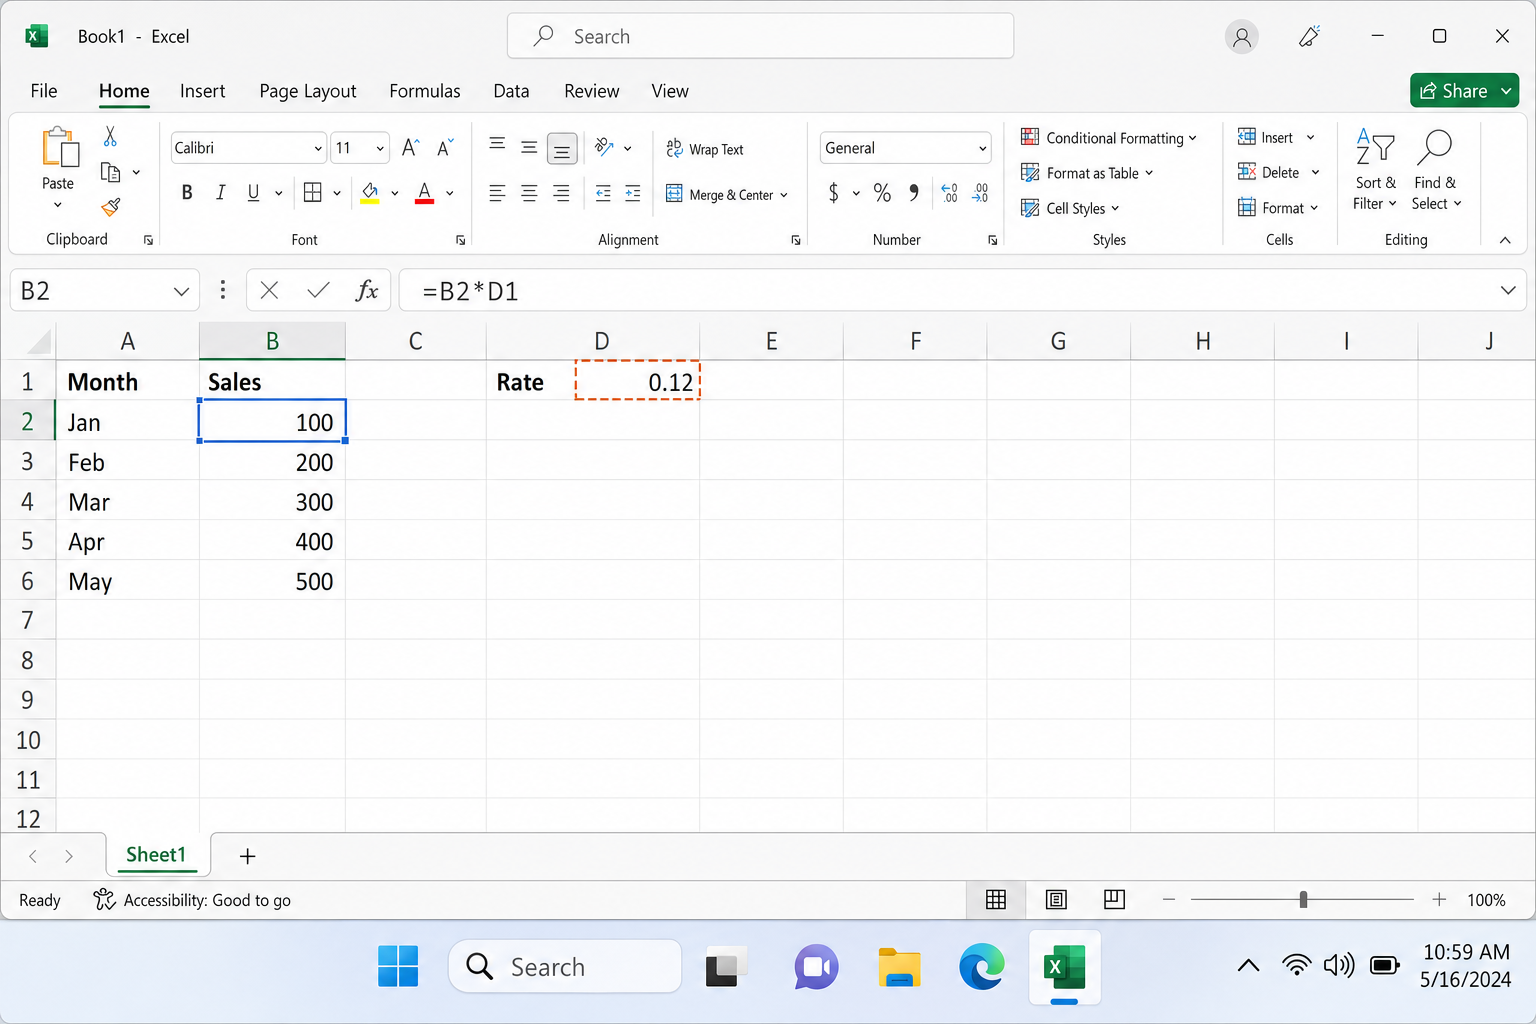This screenshot has width=1536, height=1024.
Task: Open Insert Function fx dialog
Action: click(367, 290)
